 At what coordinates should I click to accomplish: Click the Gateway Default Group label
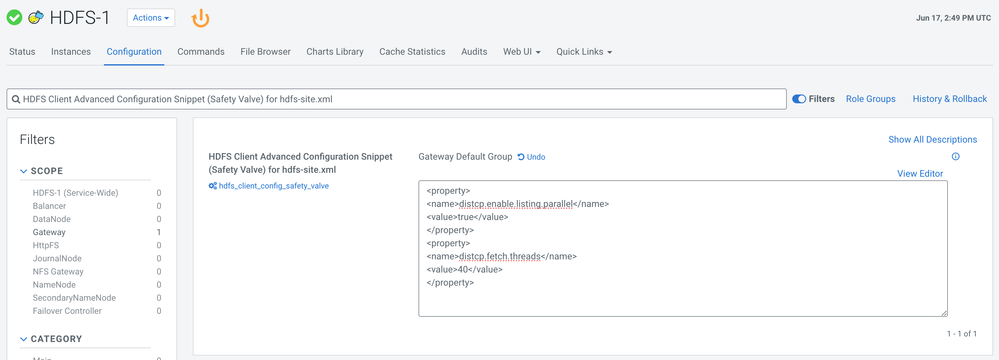pyautogui.click(x=466, y=157)
